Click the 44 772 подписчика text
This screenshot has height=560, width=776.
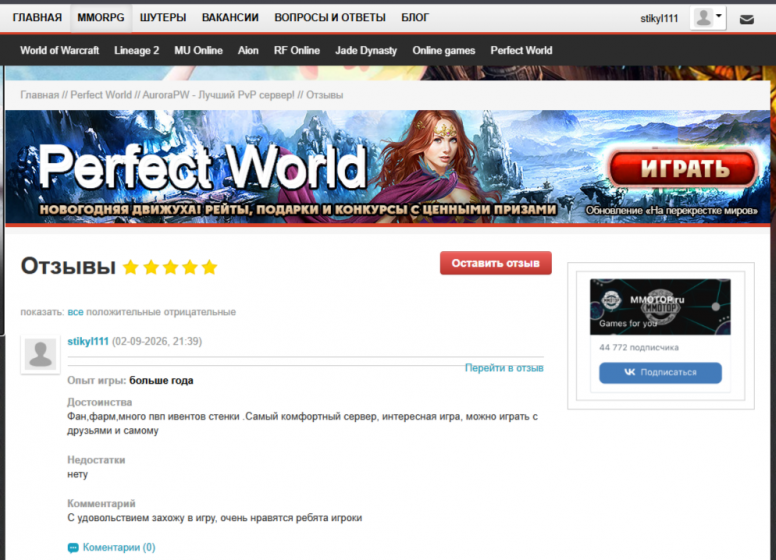point(639,347)
